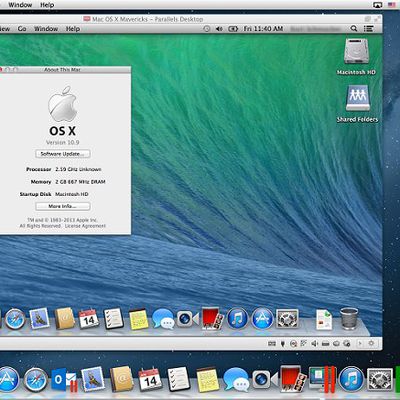The image size is (400, 400).
Task: Click the keyboard icon in Parallels status bar
Action: coord(272,343)
